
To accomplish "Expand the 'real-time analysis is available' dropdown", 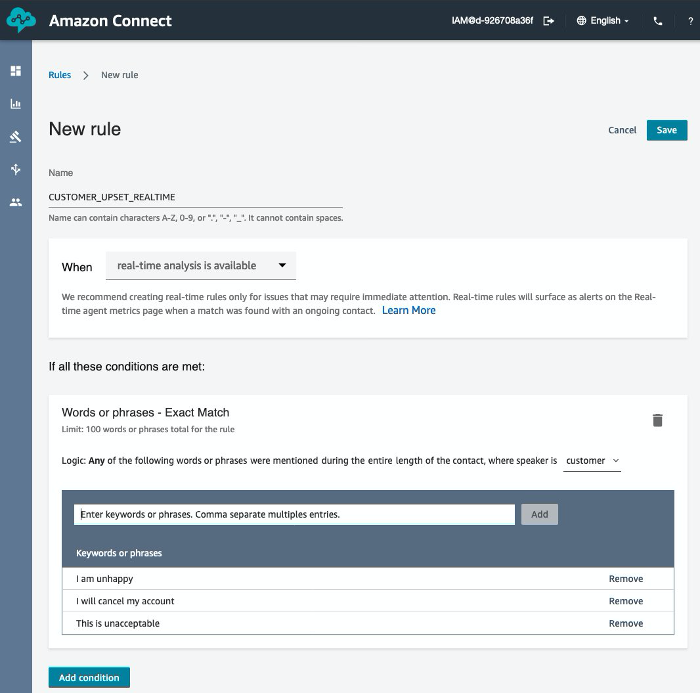I will [x=201, y=266].
